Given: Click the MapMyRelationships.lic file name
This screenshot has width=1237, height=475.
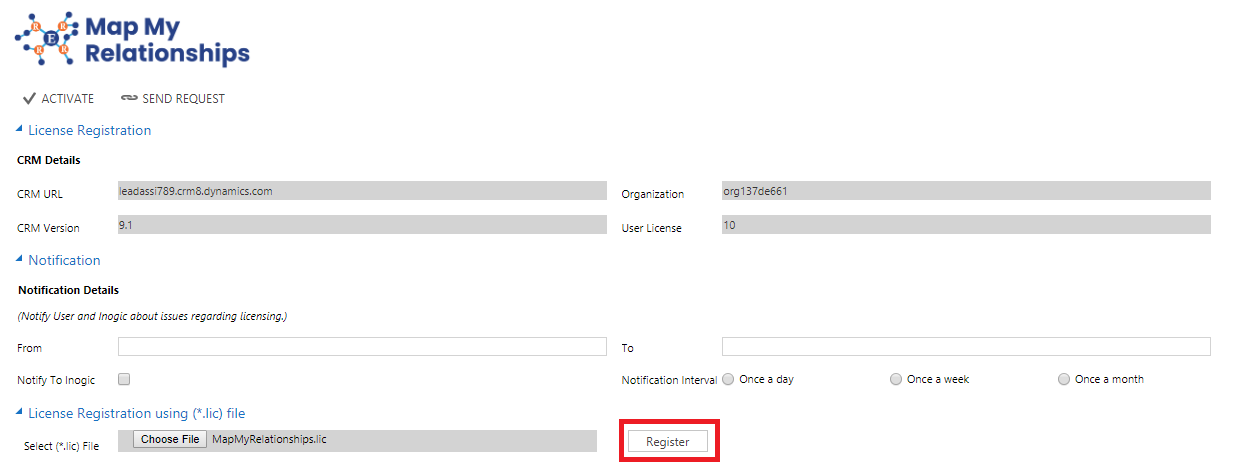Looking at the screenshot, I should click(269, 440).
